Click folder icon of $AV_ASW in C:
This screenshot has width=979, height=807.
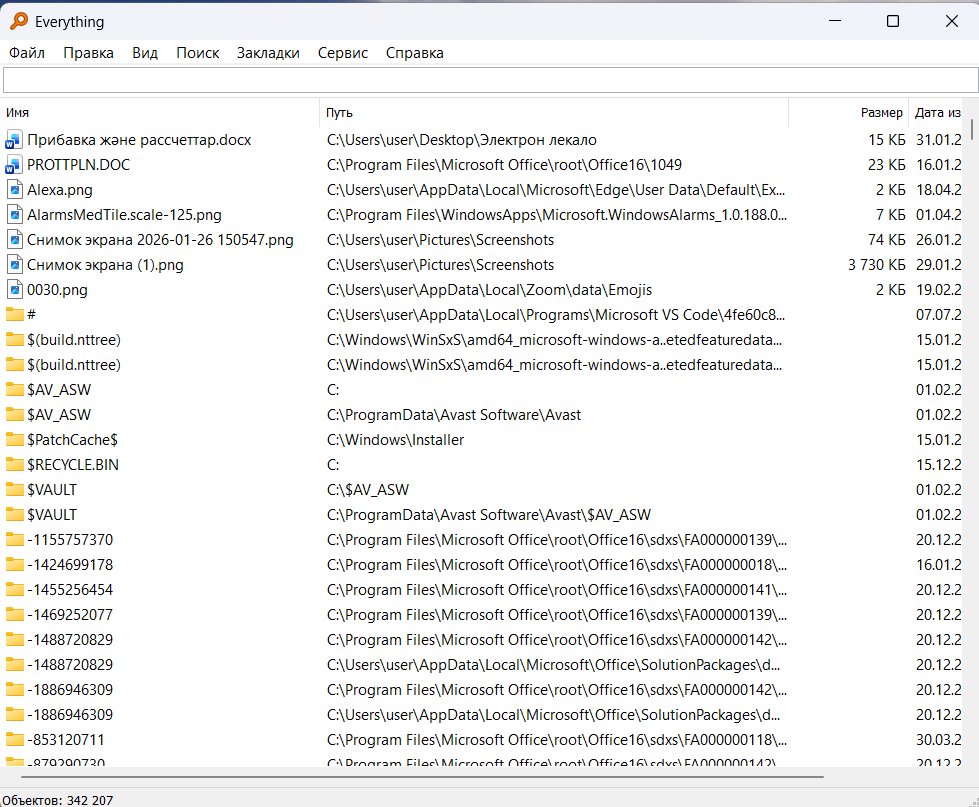click(14, 389)
